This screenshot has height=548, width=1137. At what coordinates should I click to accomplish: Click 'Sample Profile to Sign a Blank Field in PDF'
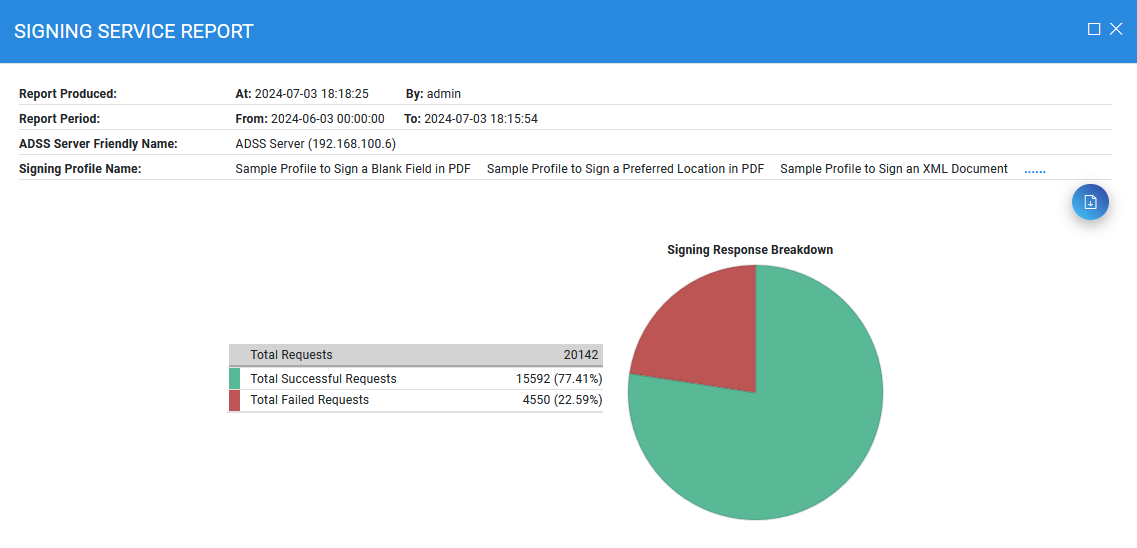pyautogui.click(x=353, y=169)
